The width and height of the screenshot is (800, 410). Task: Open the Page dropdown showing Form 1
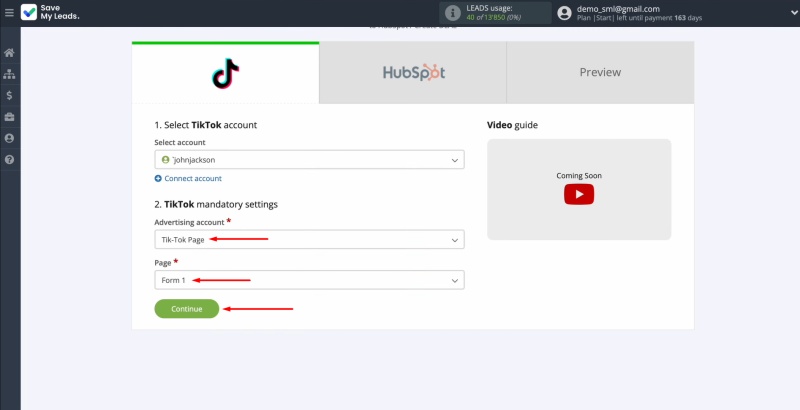point(309,280)
